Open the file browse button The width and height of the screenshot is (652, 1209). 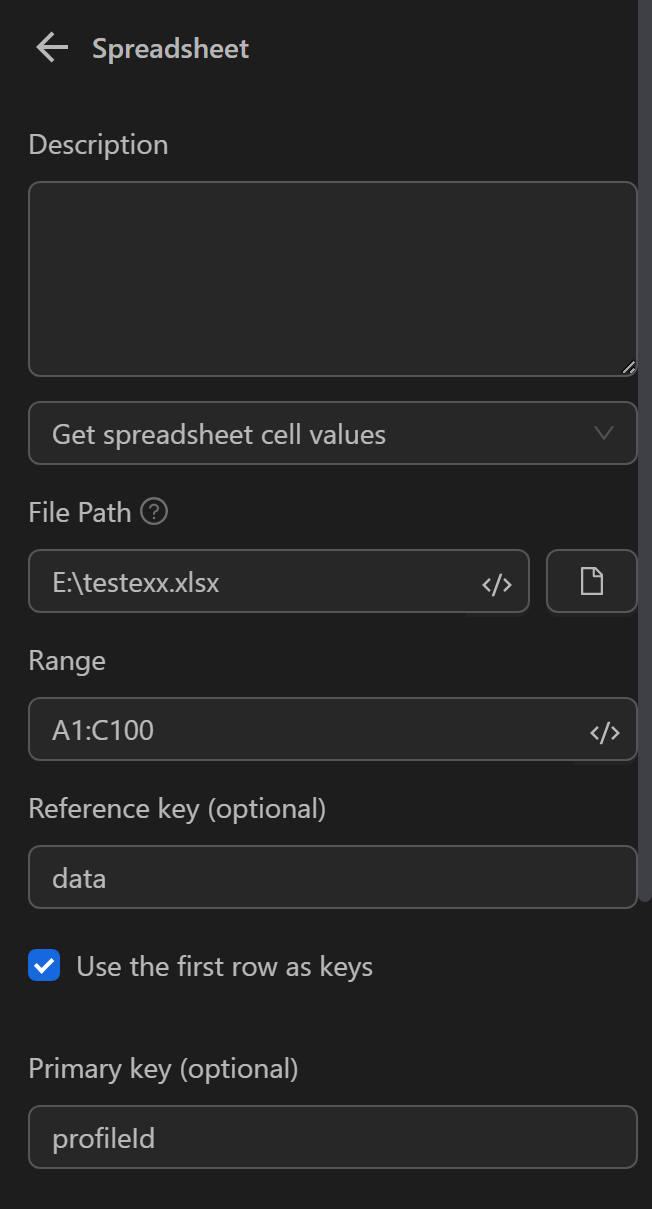592,581
